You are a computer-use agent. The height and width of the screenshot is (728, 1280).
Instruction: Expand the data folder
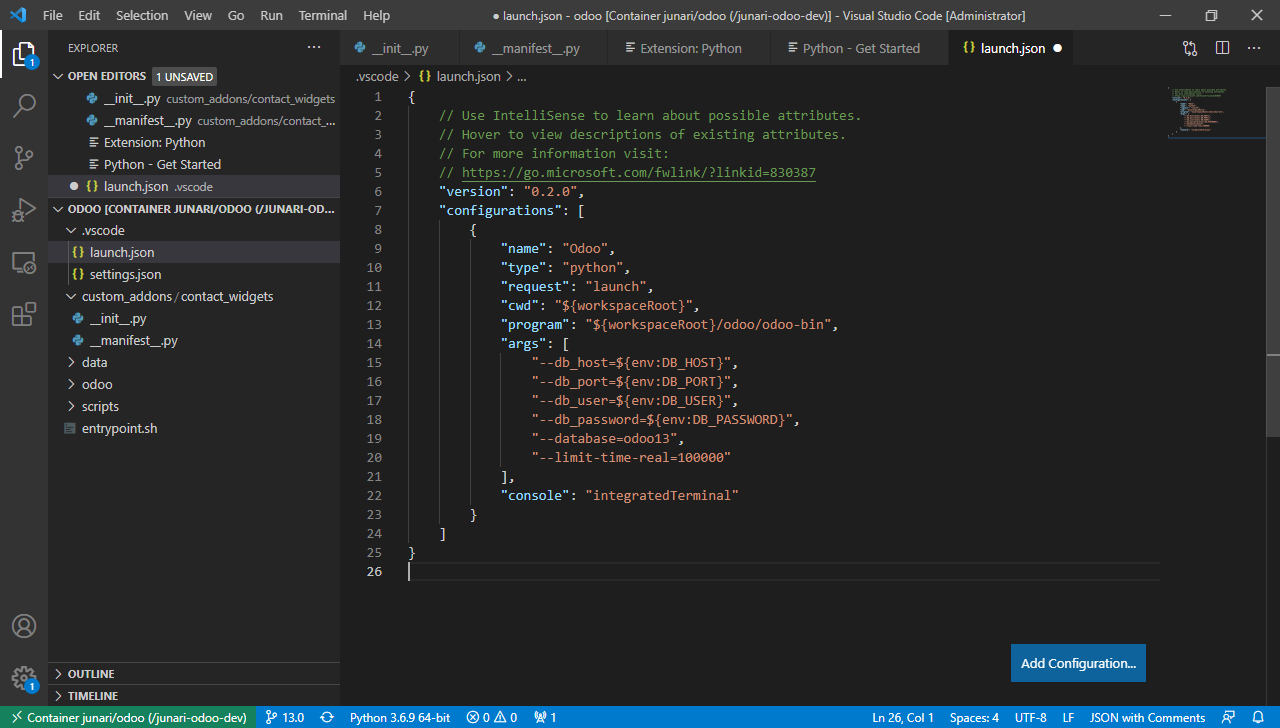point(94,362)
